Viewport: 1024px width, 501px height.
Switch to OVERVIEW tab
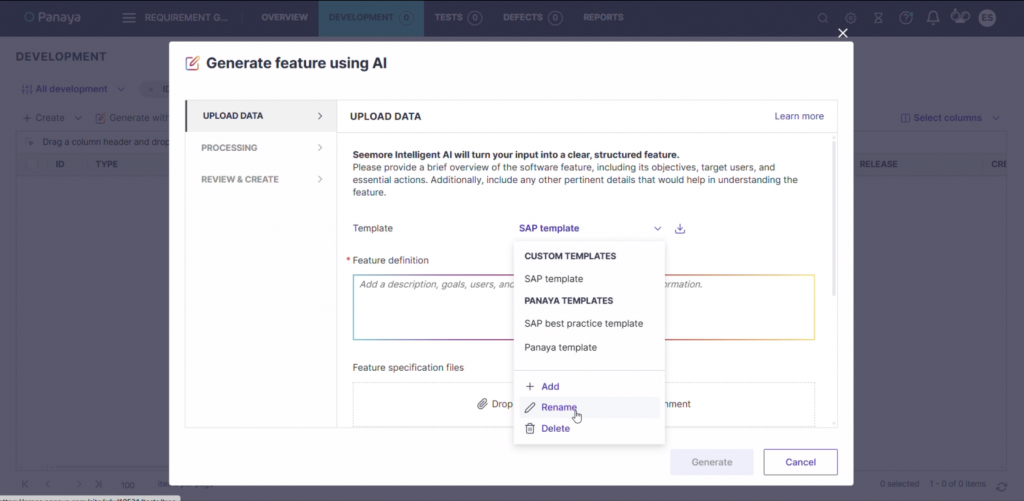[x=285, y=18]
